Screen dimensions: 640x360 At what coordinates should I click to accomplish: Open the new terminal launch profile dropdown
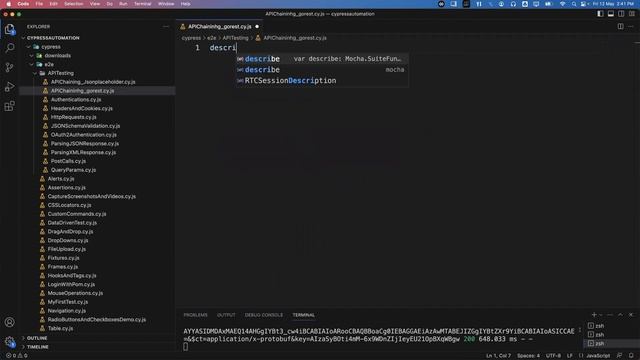[x=600, y=315]
